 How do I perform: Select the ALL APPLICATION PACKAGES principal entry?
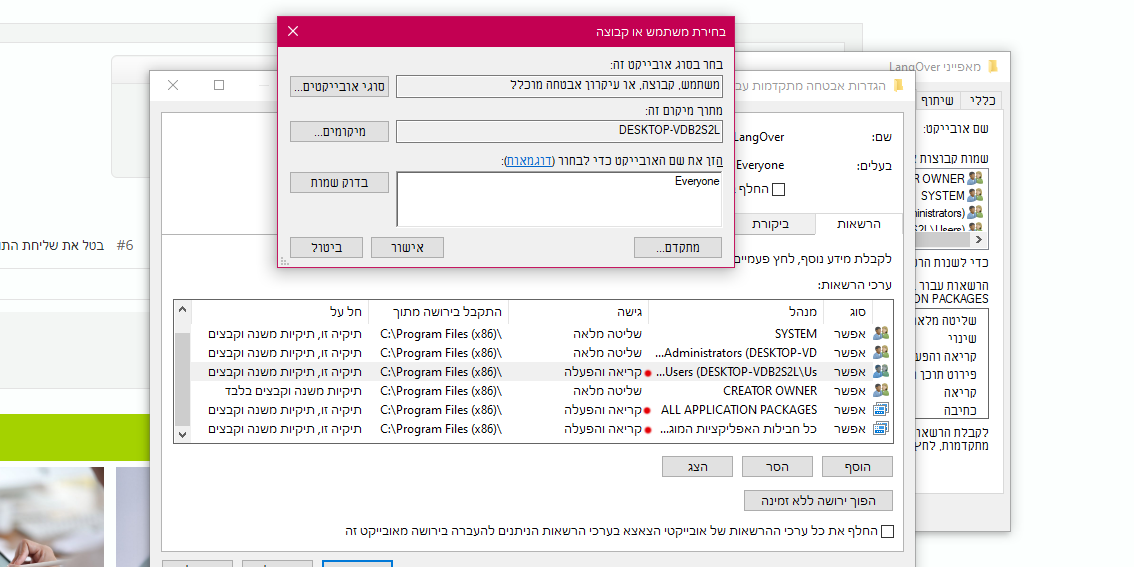(739, 409)
